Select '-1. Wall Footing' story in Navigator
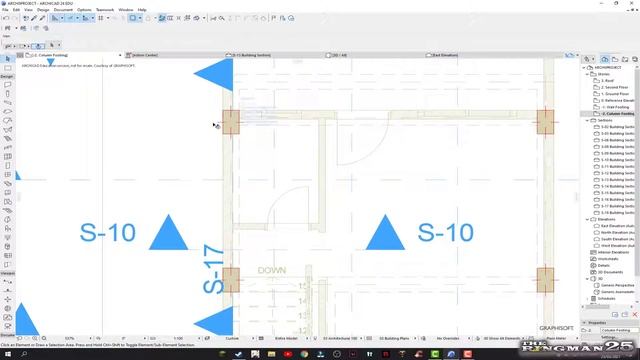The width and height of the screenshot is (640, 360). 616,107
